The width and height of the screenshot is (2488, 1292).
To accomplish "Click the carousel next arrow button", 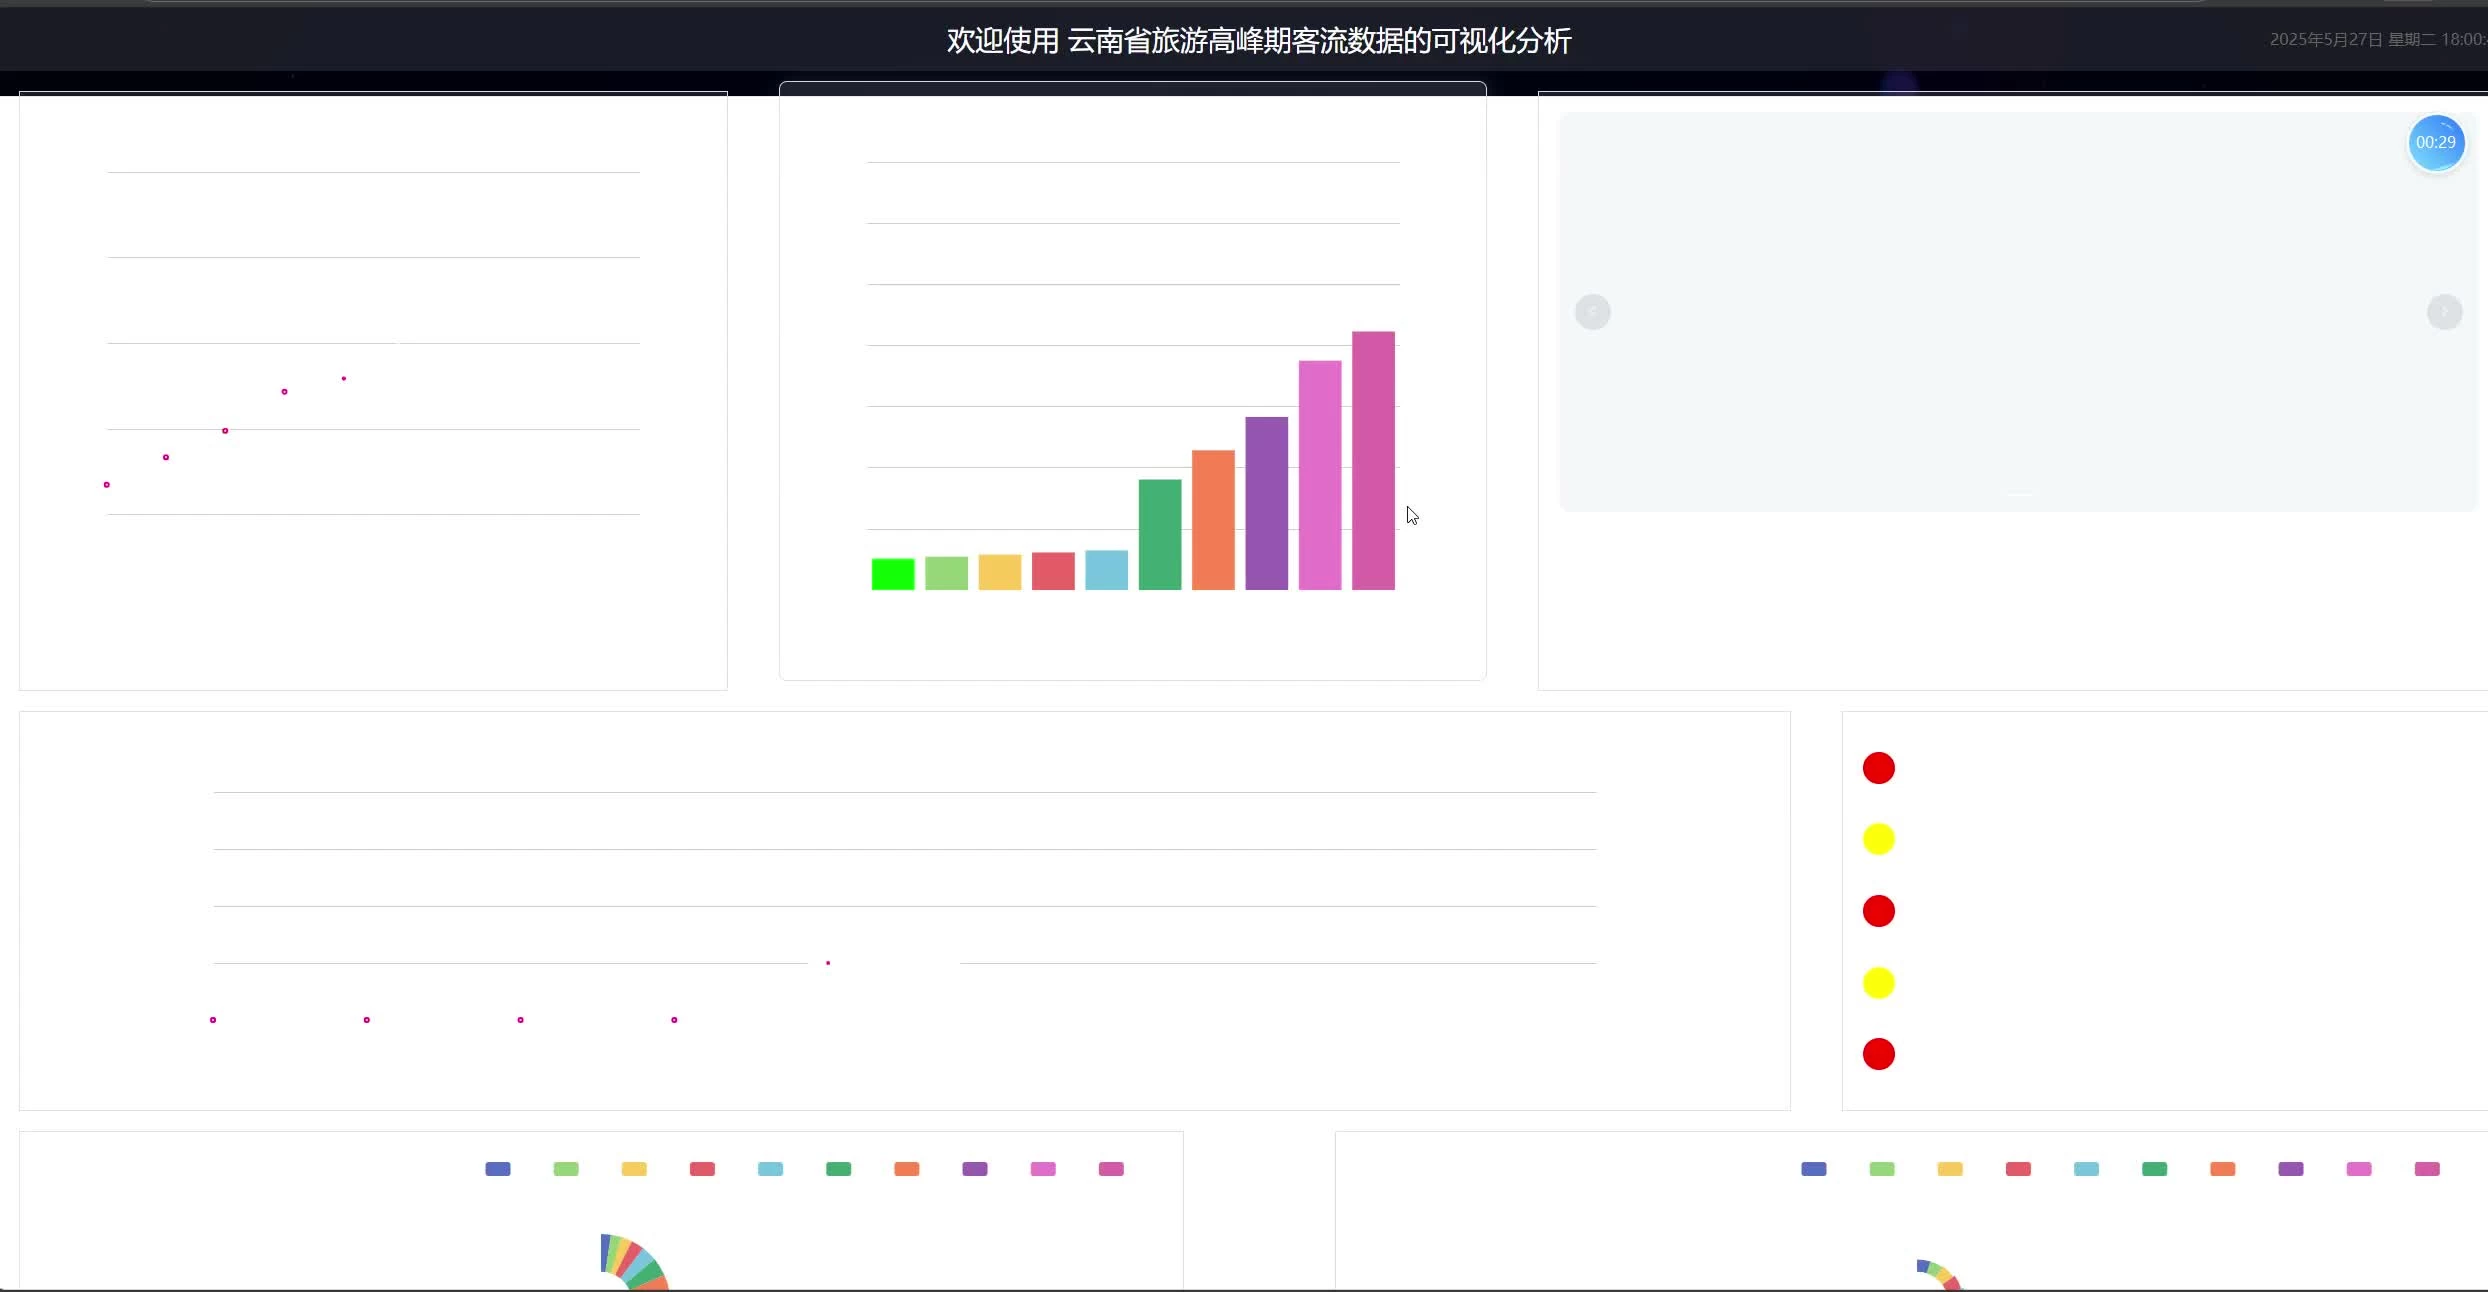I will tap(2444, 312).
